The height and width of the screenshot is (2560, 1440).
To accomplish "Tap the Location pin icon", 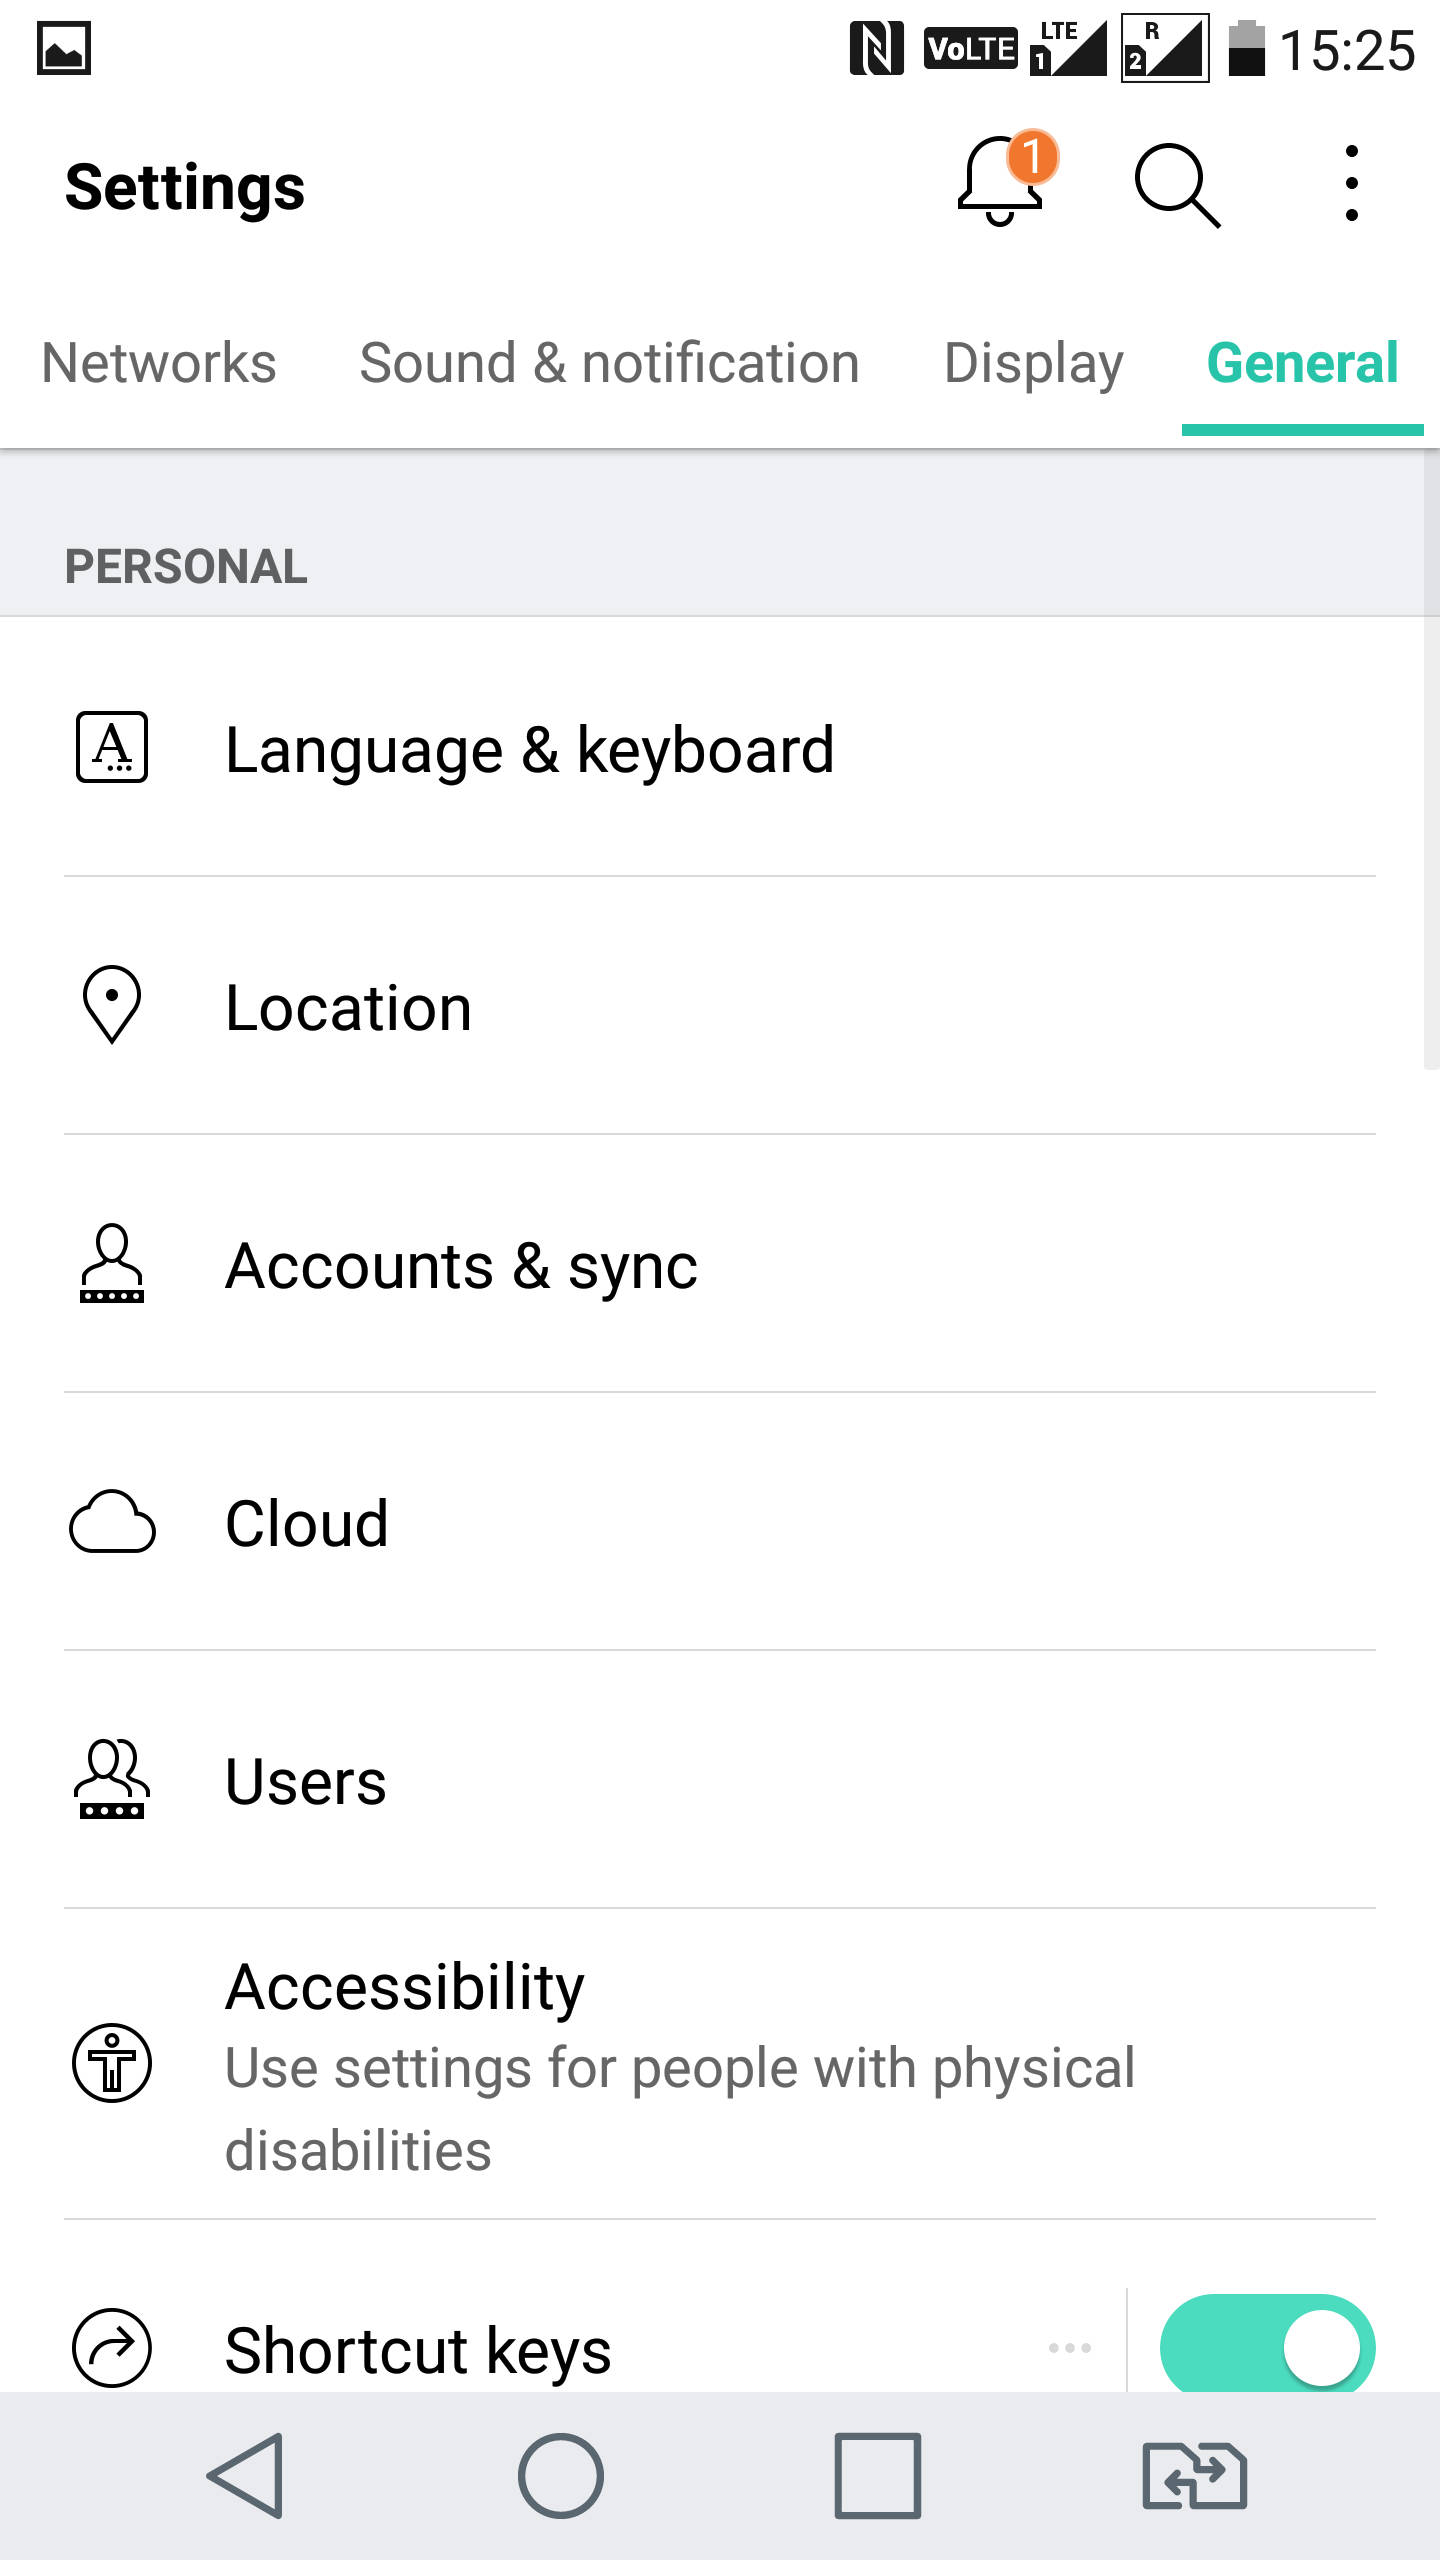I will (x=112, y=1005).
